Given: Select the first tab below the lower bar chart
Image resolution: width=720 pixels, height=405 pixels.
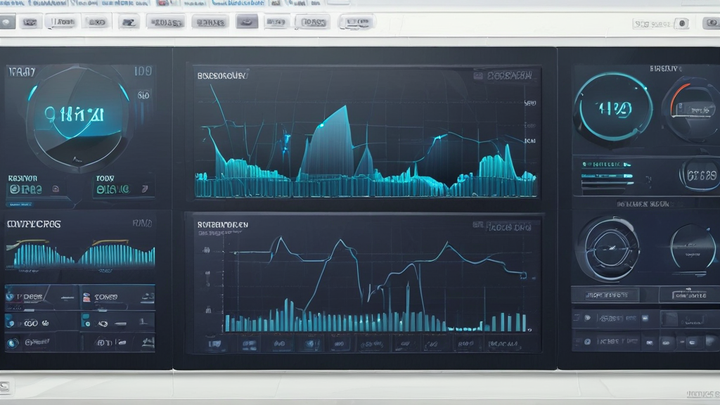Looking at the screenshot, I should [x=215, y=344].
